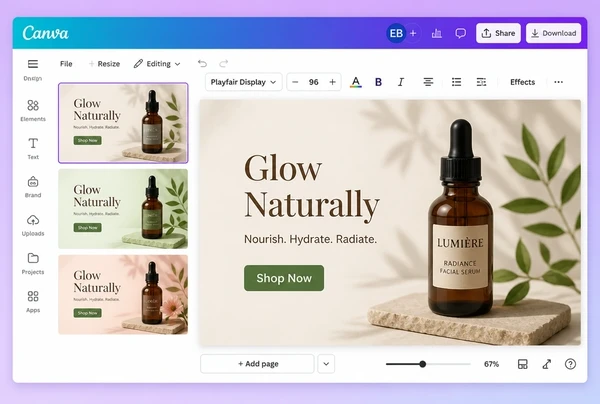This screenshot has height=404, width=600.
Task: Open the analytics chart icon
Action: tap(437, 33)
